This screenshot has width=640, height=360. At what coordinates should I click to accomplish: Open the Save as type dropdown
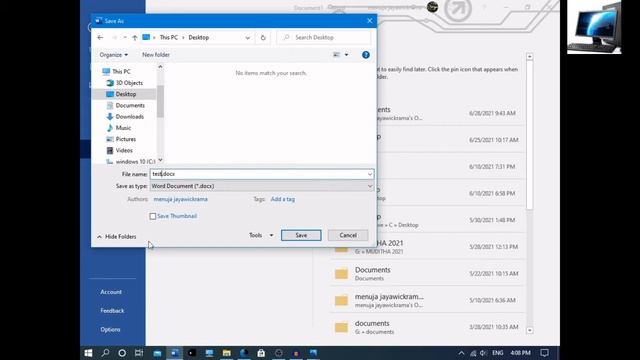tap(369, 186)
